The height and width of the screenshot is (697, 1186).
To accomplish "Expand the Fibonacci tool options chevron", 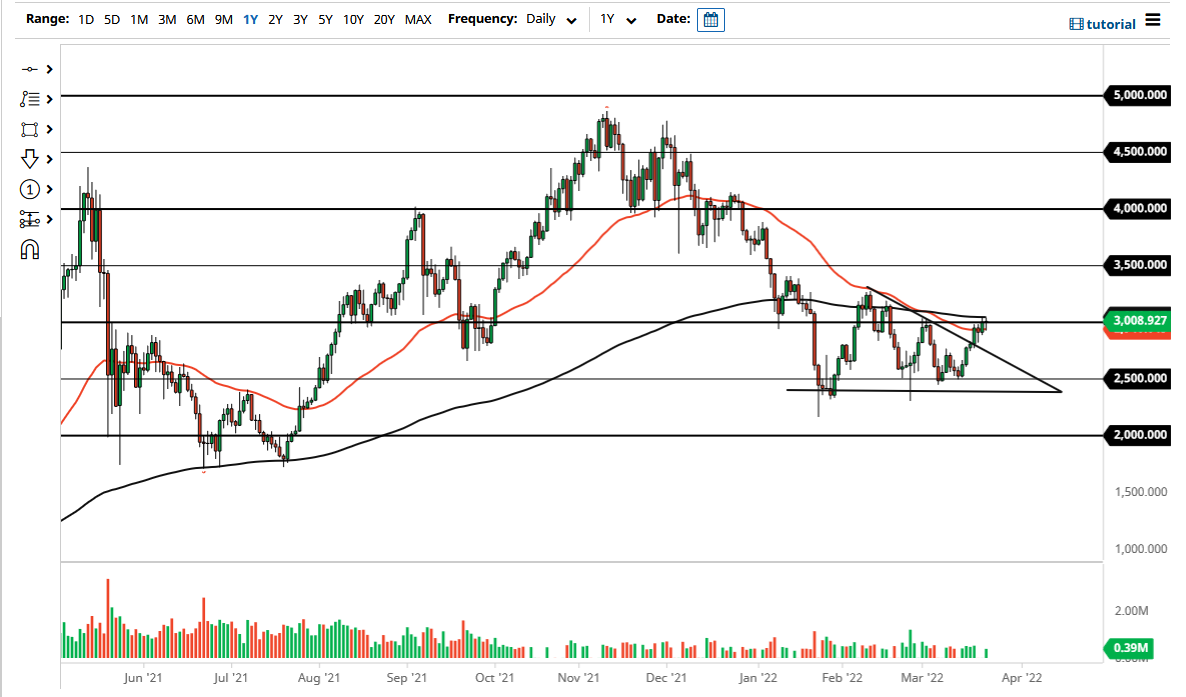I will tap(50, 99).
